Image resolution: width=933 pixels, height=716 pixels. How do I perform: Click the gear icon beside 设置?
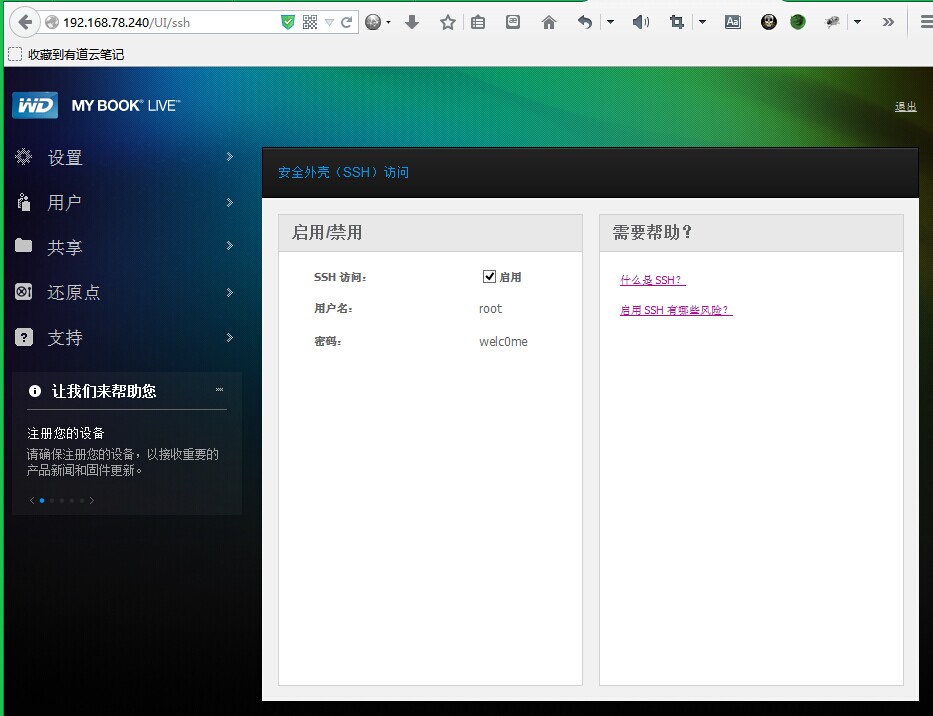pos(23,157)
